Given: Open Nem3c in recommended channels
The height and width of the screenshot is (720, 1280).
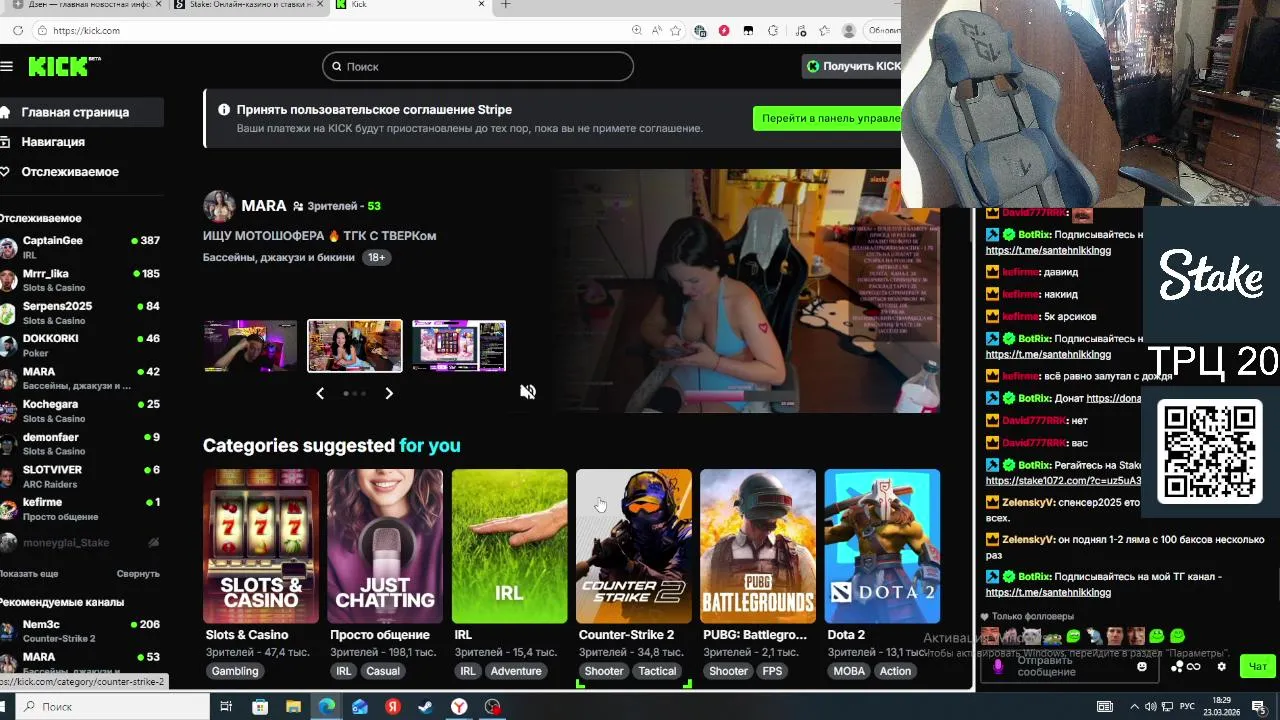Looking at the screenshot, I should [x=80, y=631].
